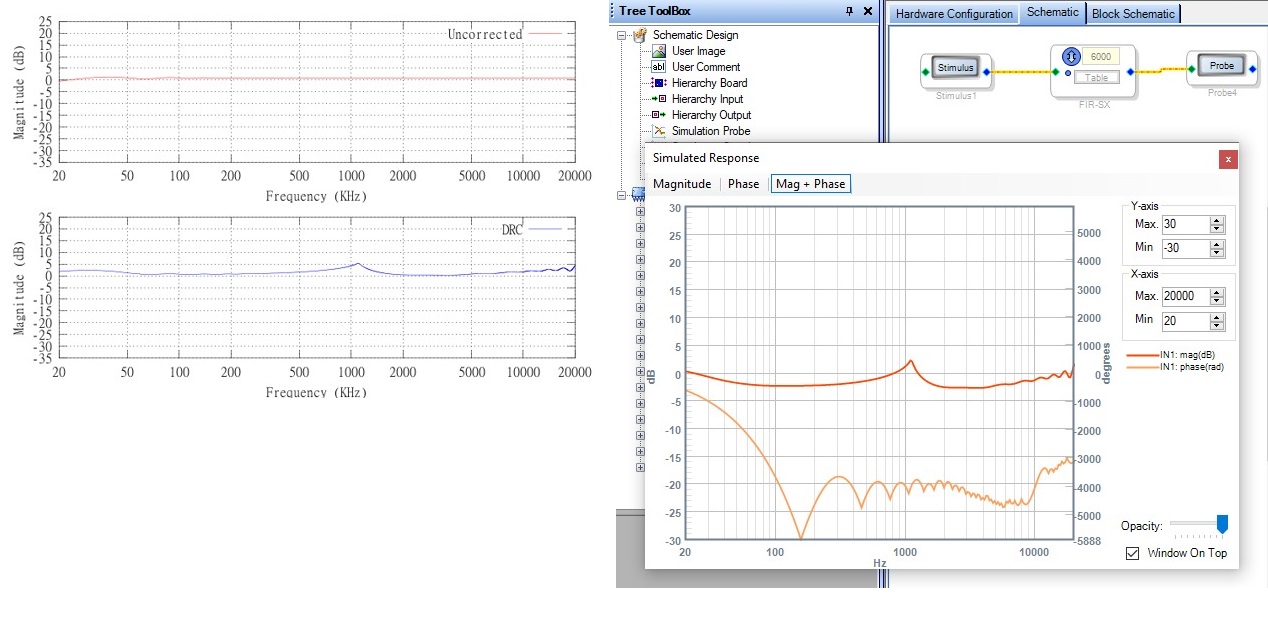Select the Hierarchy Board icon

(x=659, y=83)
